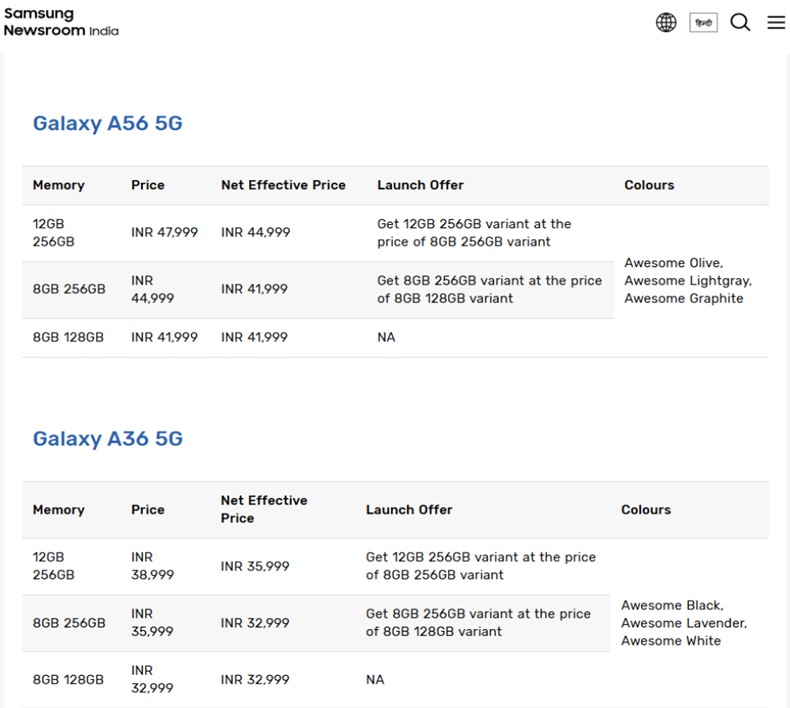
Task: Select the INR 47,999 price cell
Action: point(164,232)
